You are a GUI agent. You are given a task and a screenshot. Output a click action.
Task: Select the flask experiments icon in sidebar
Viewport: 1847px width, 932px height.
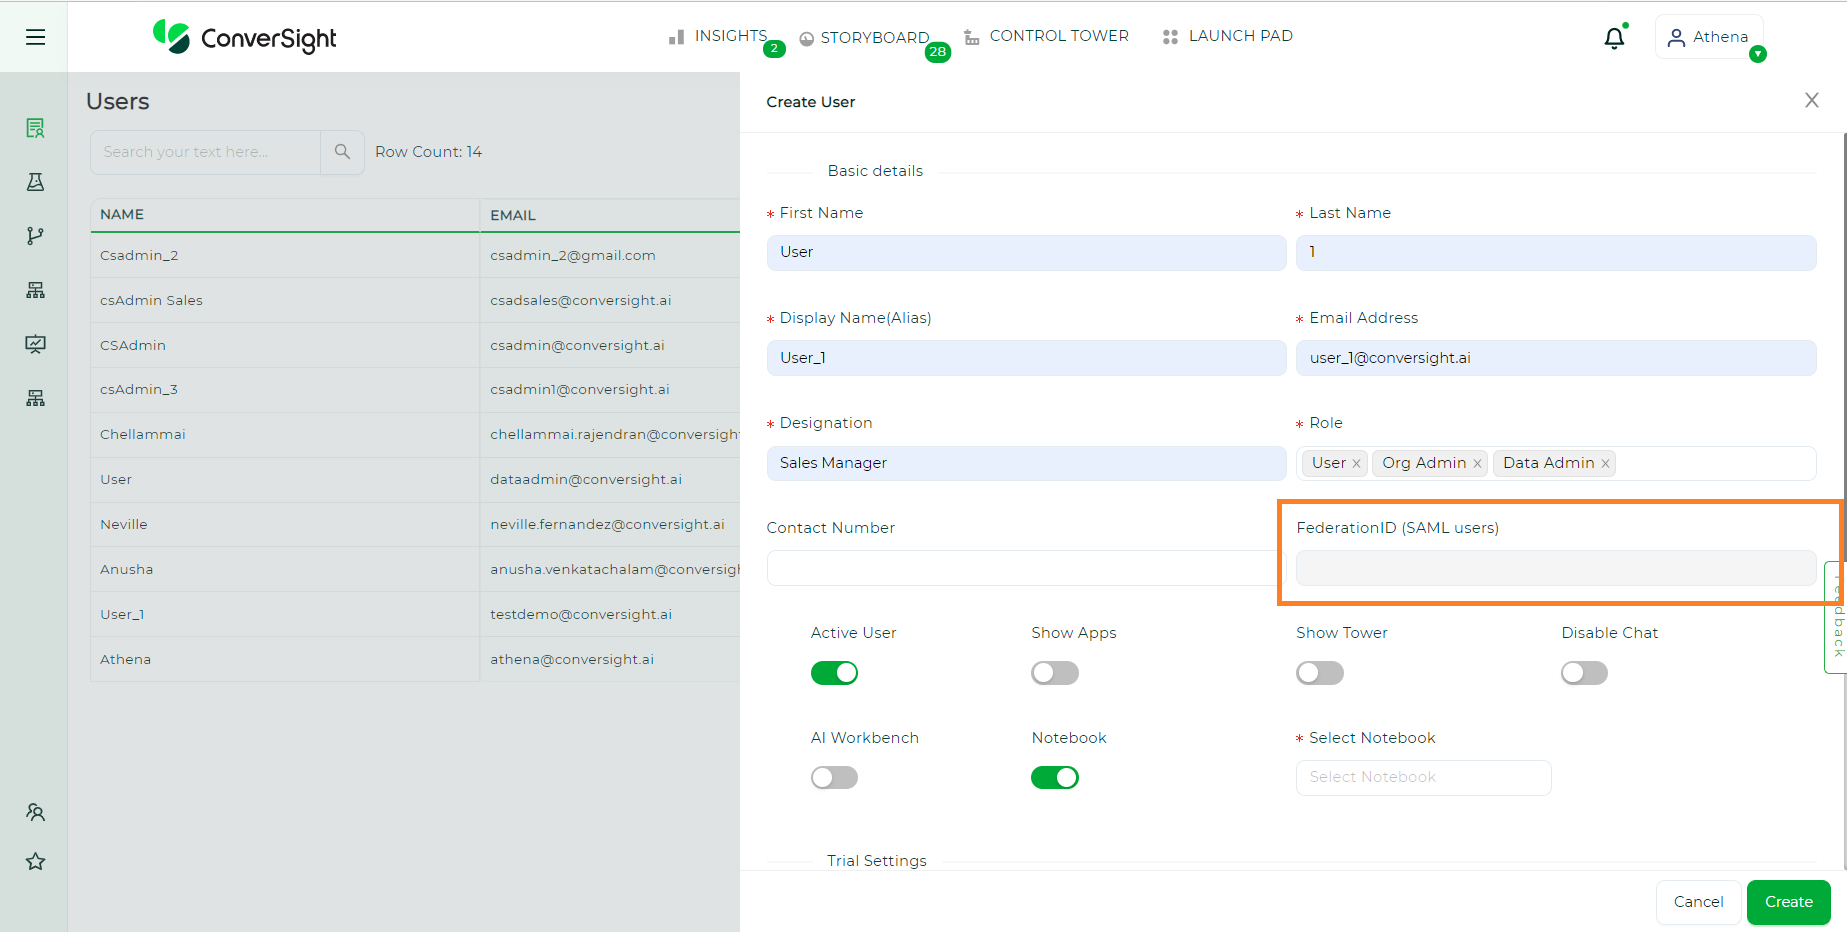pos(35,182)
